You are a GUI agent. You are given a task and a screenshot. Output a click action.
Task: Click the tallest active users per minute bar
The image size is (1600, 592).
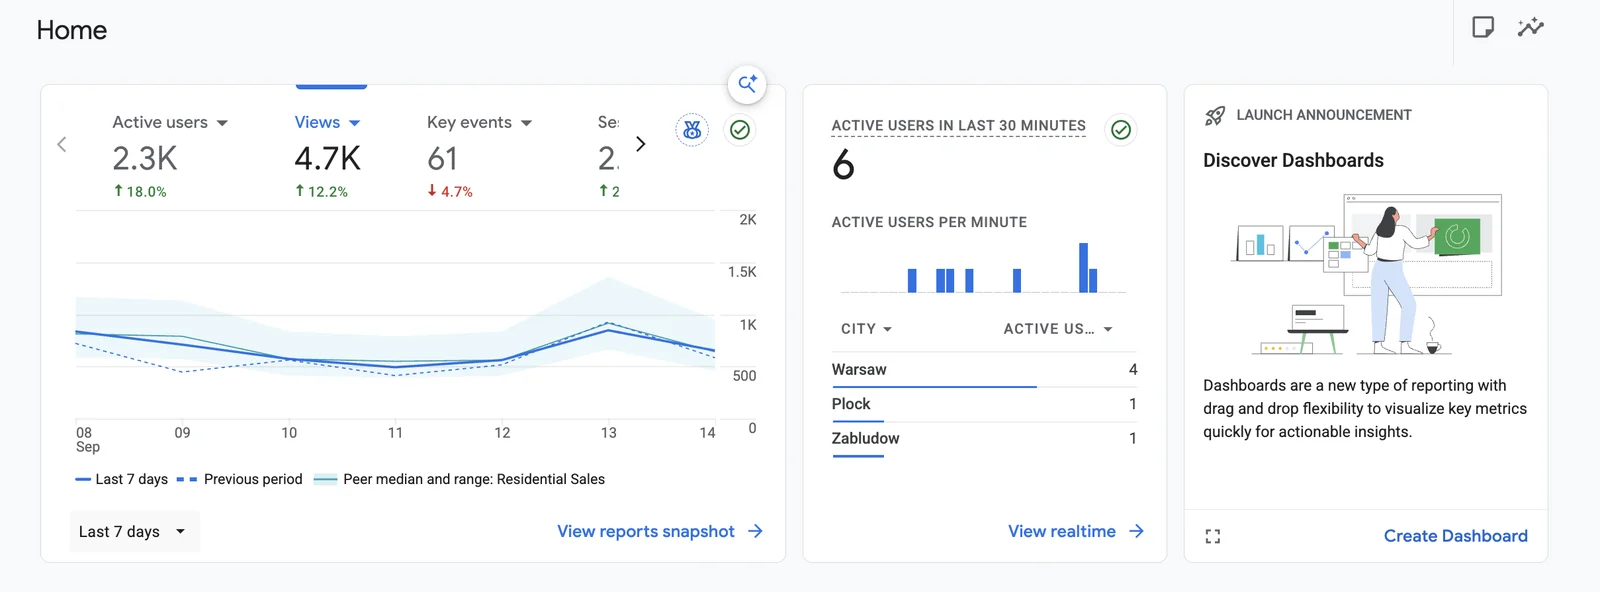1083,267
